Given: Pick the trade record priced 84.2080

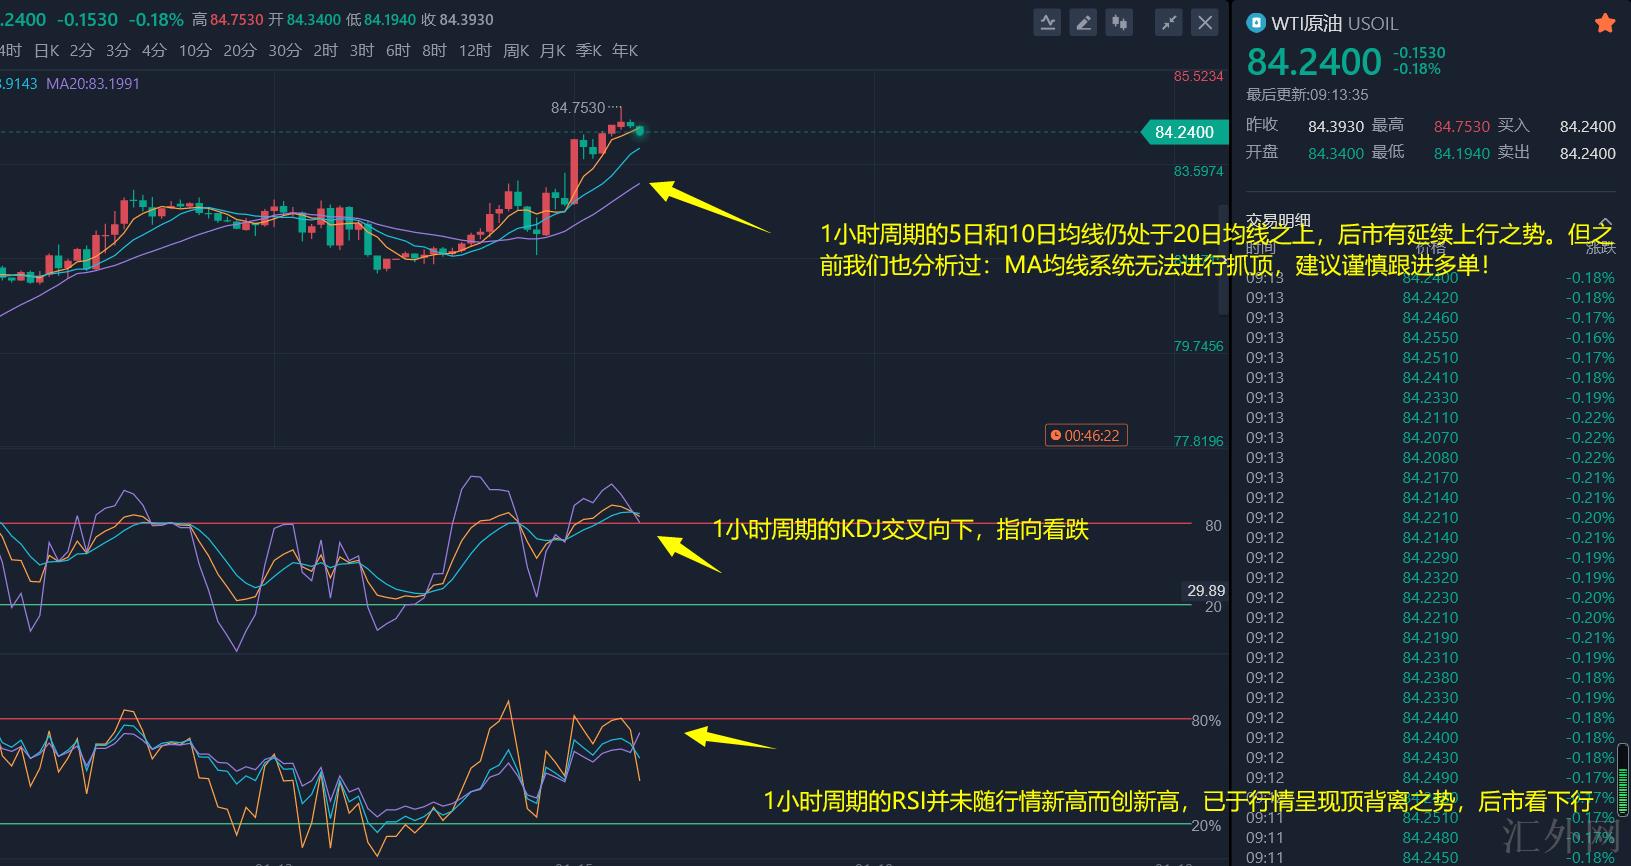Looking at the screenshot, I should coord(1430,458).
